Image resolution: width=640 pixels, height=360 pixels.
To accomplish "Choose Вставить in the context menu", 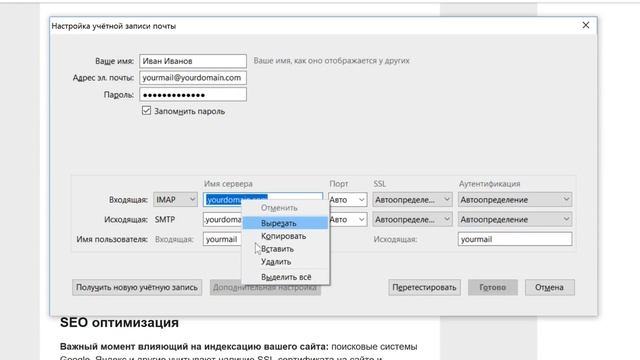I will tap(285, 249).
